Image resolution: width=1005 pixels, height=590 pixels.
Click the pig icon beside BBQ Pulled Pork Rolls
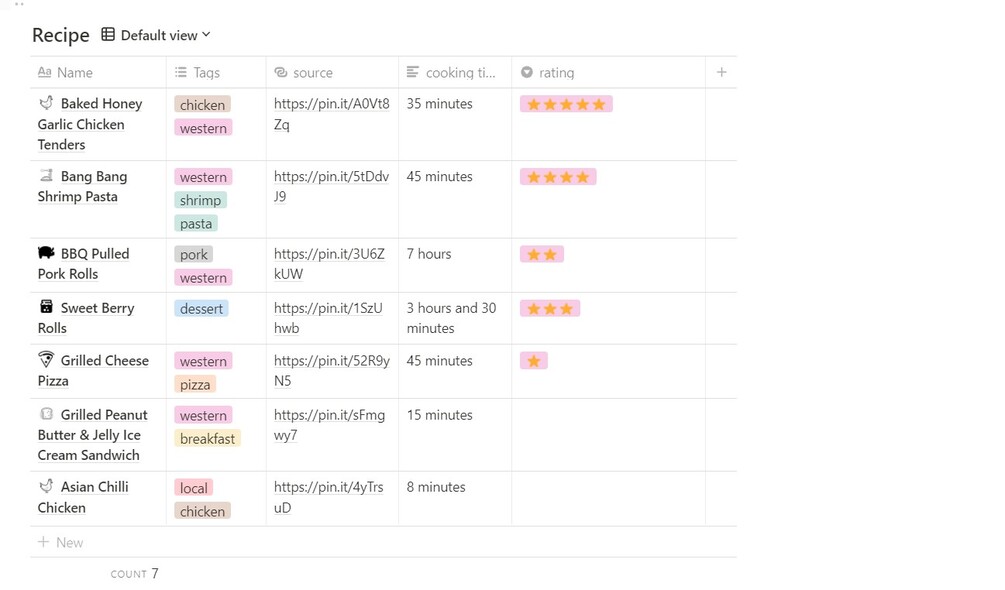pos(46,253)
